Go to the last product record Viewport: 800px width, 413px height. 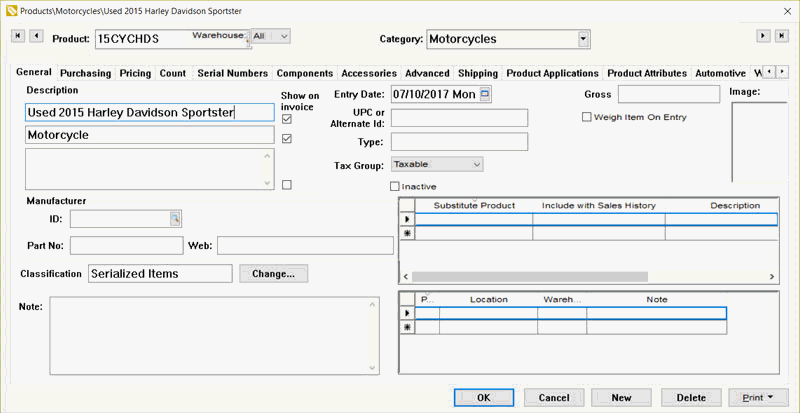pos(781,36)
